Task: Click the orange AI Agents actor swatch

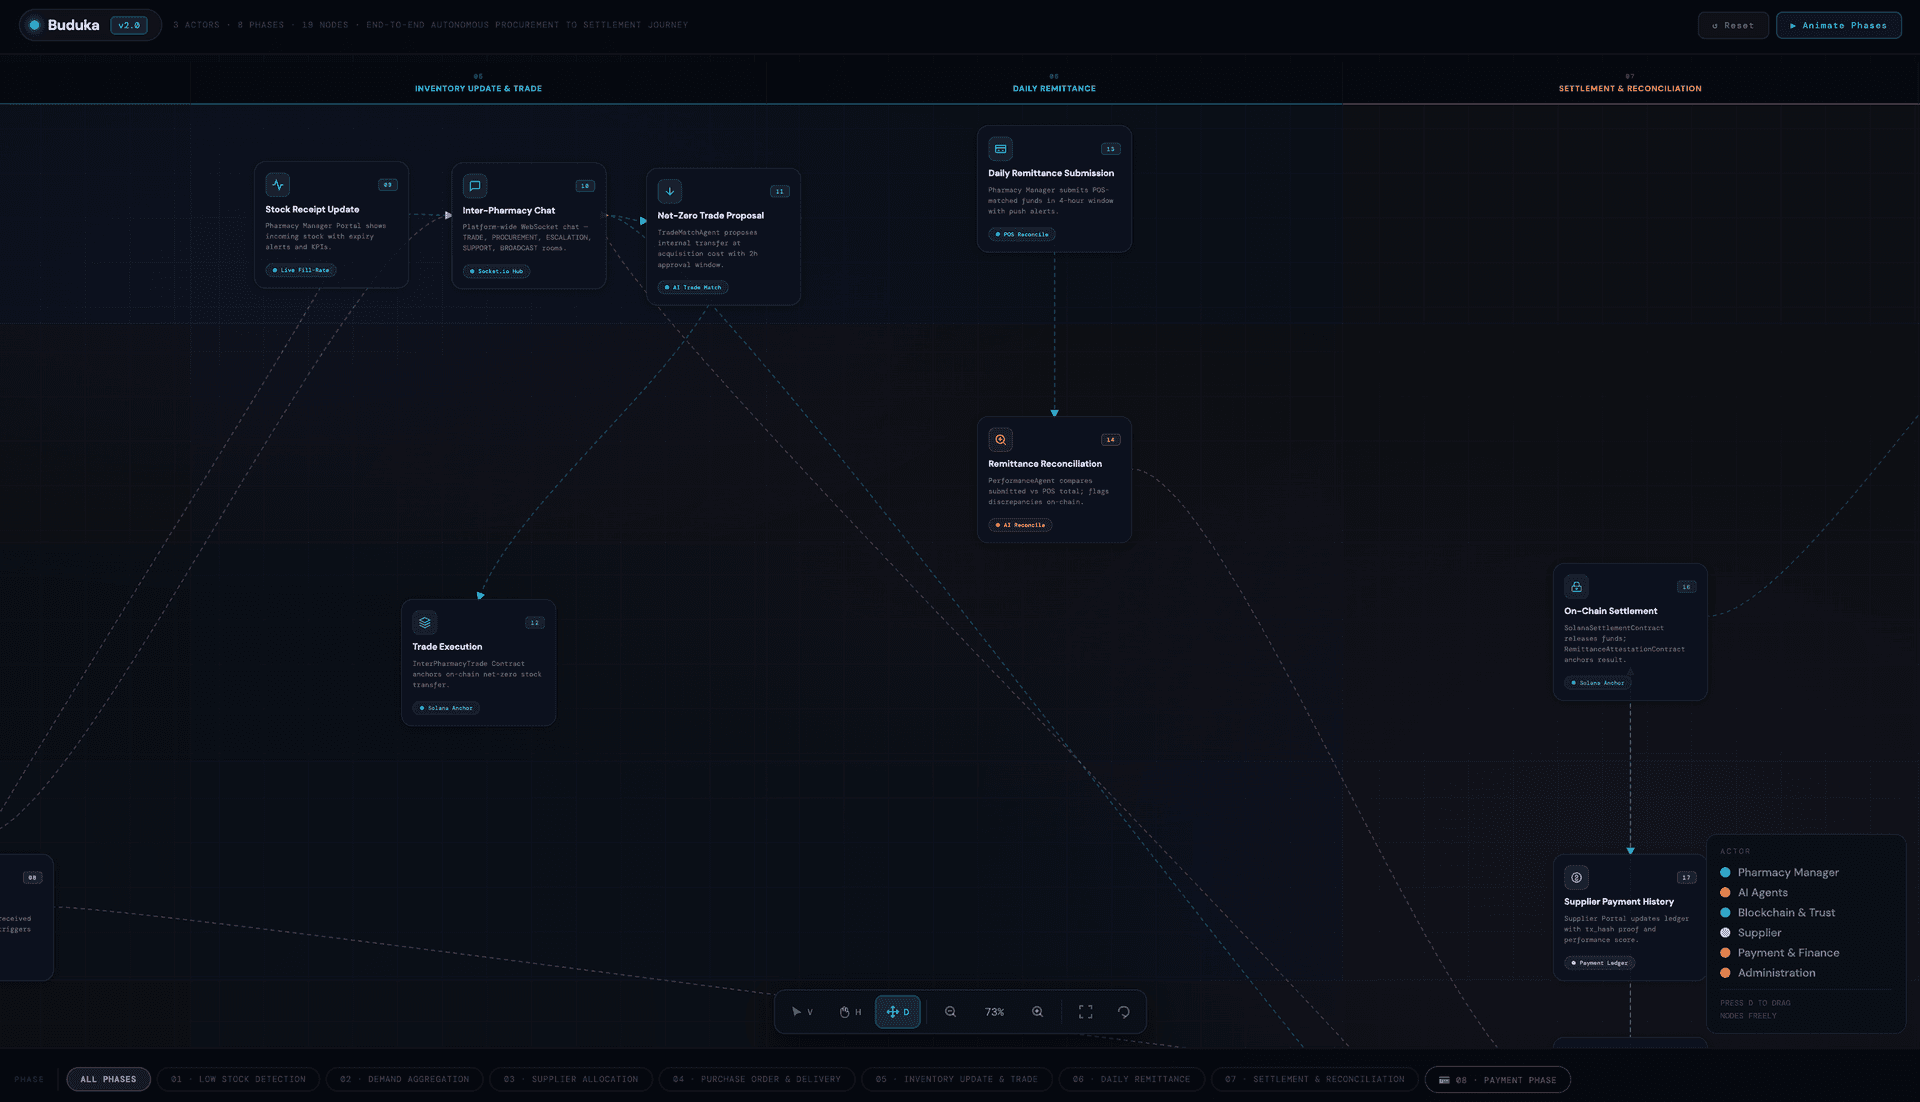Action: 1726,892
